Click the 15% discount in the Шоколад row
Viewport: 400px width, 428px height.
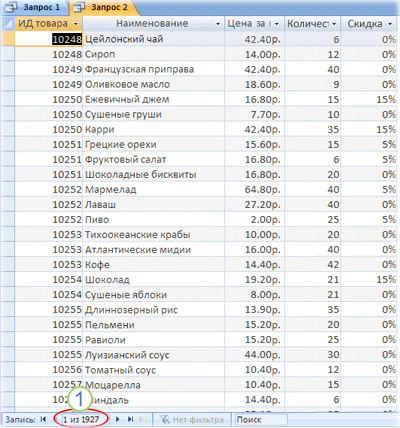pos(369,279)
